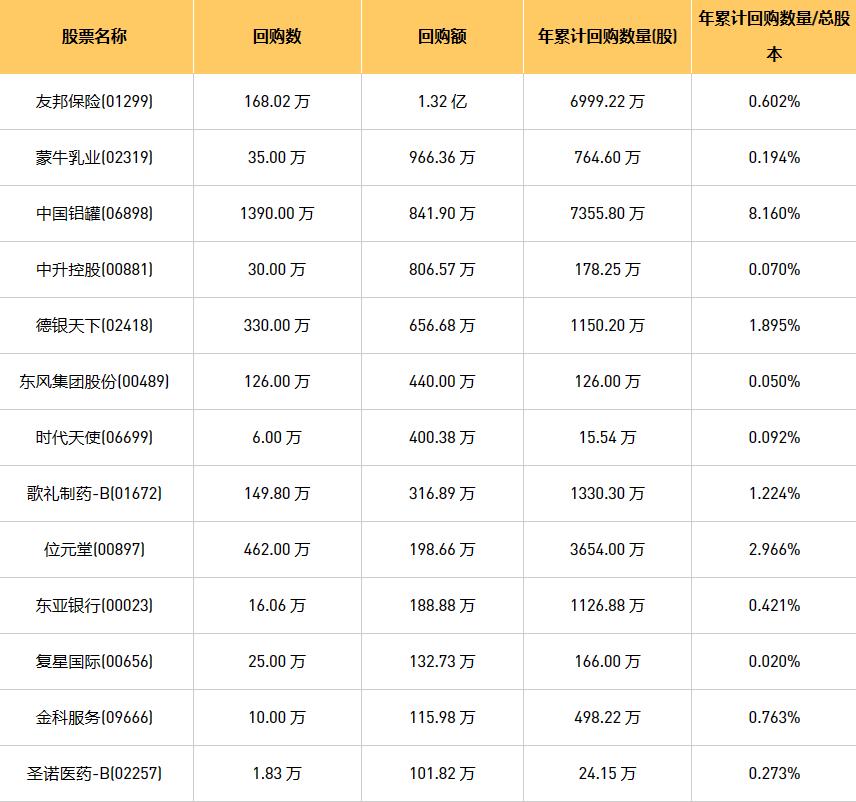
Task: Click the 0.070% ratio cell
Action: pos(774,270)
